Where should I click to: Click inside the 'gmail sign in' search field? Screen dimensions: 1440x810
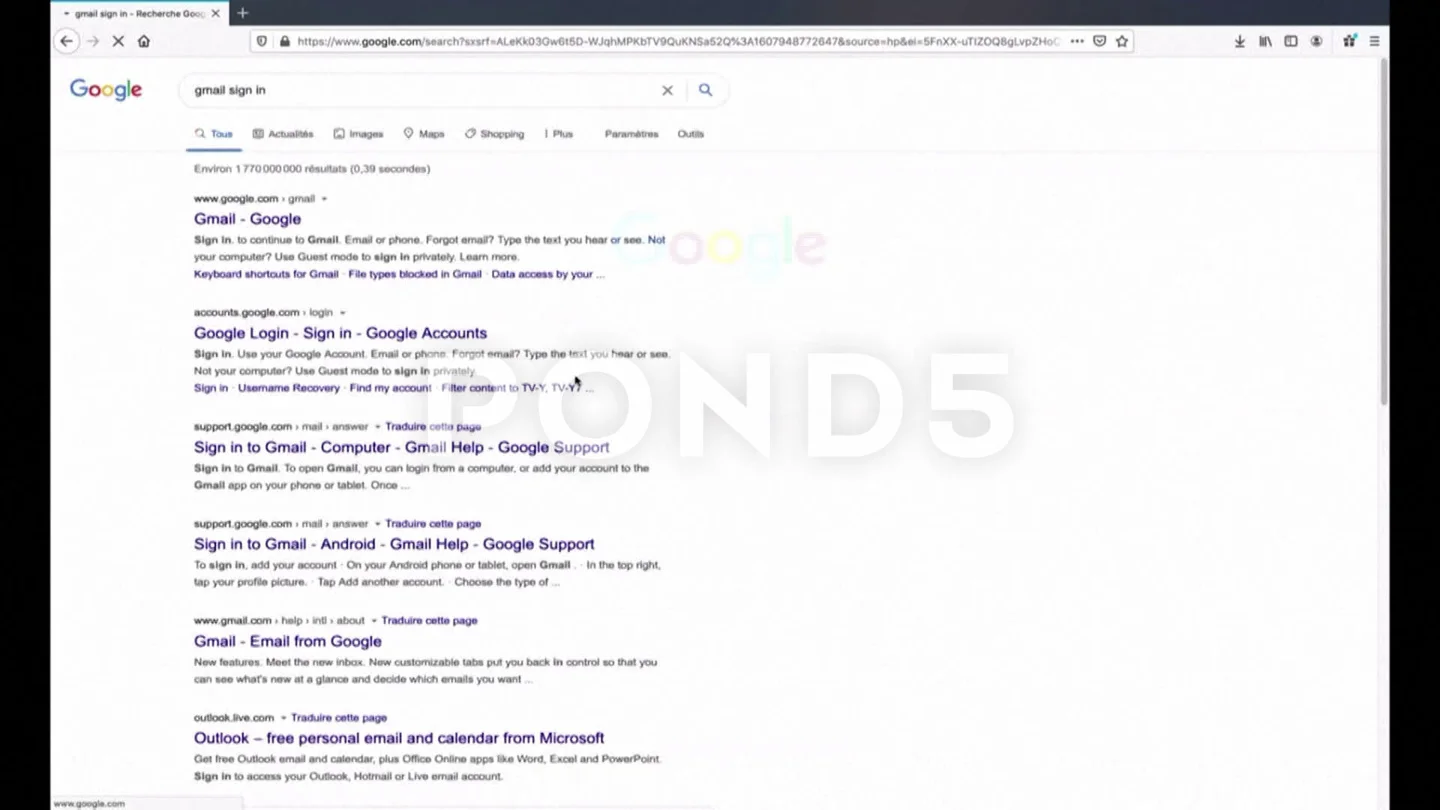(420, 90)
